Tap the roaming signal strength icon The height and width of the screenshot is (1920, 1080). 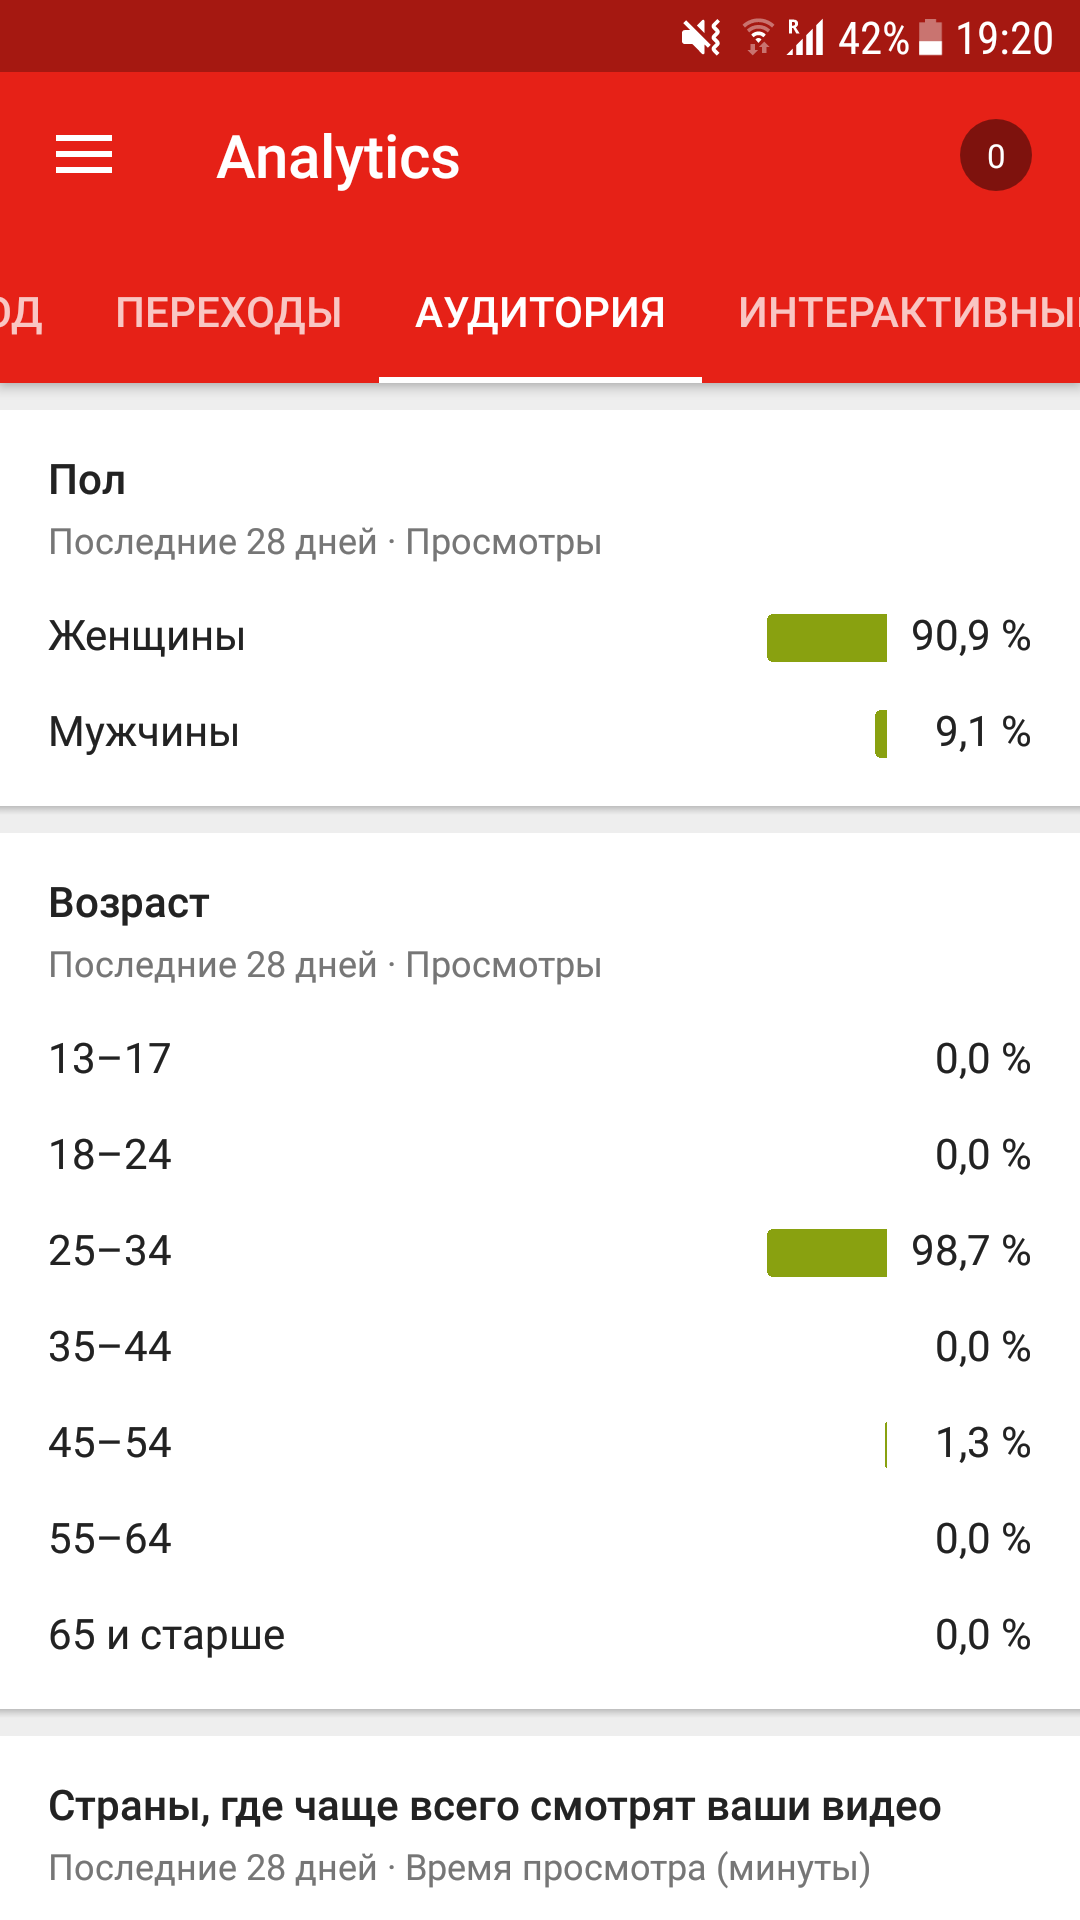(x=806, y=38)
